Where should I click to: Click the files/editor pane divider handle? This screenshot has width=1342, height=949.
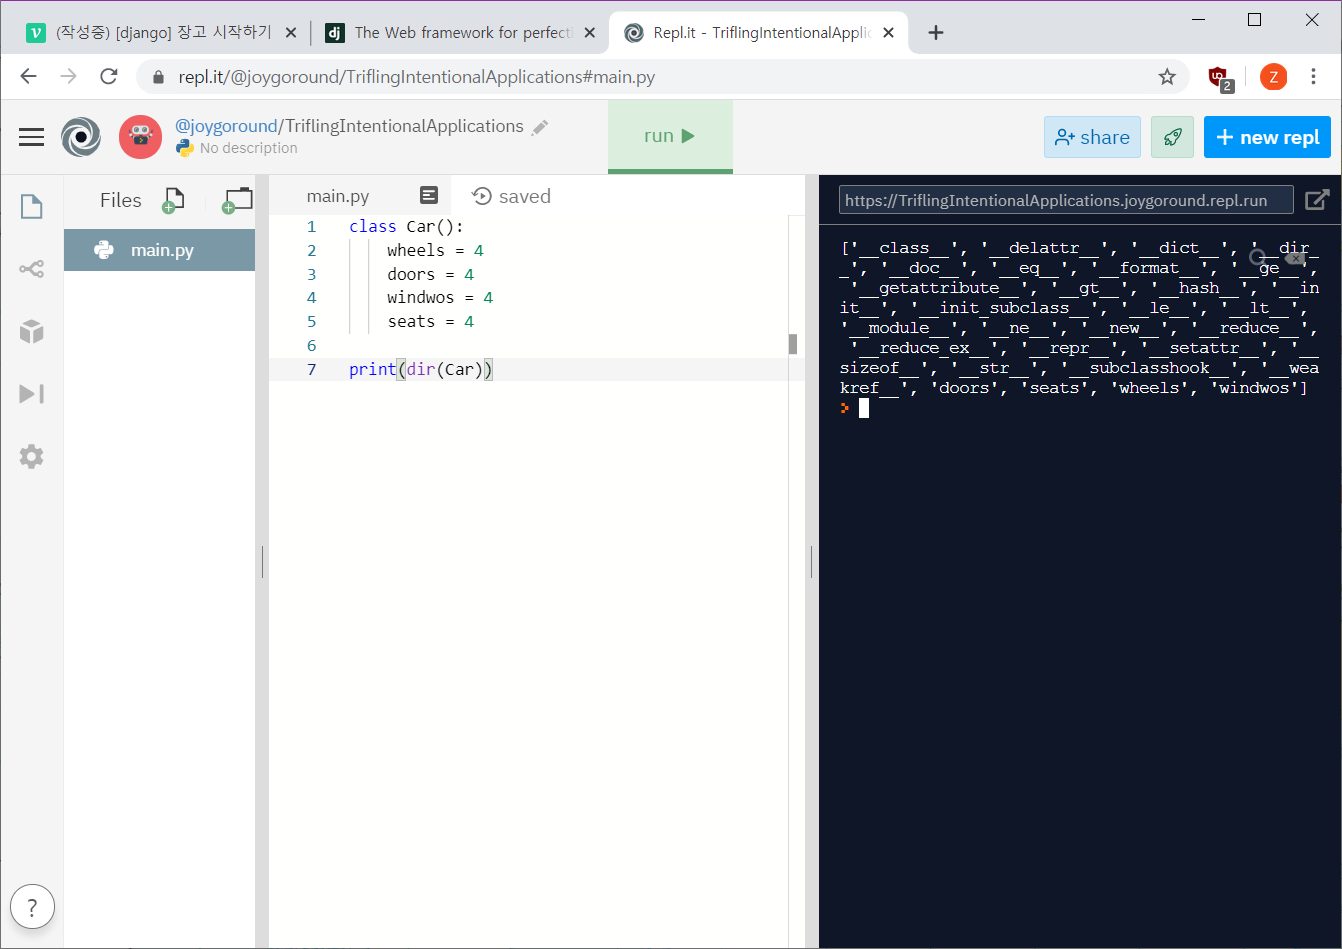point(262,562)
